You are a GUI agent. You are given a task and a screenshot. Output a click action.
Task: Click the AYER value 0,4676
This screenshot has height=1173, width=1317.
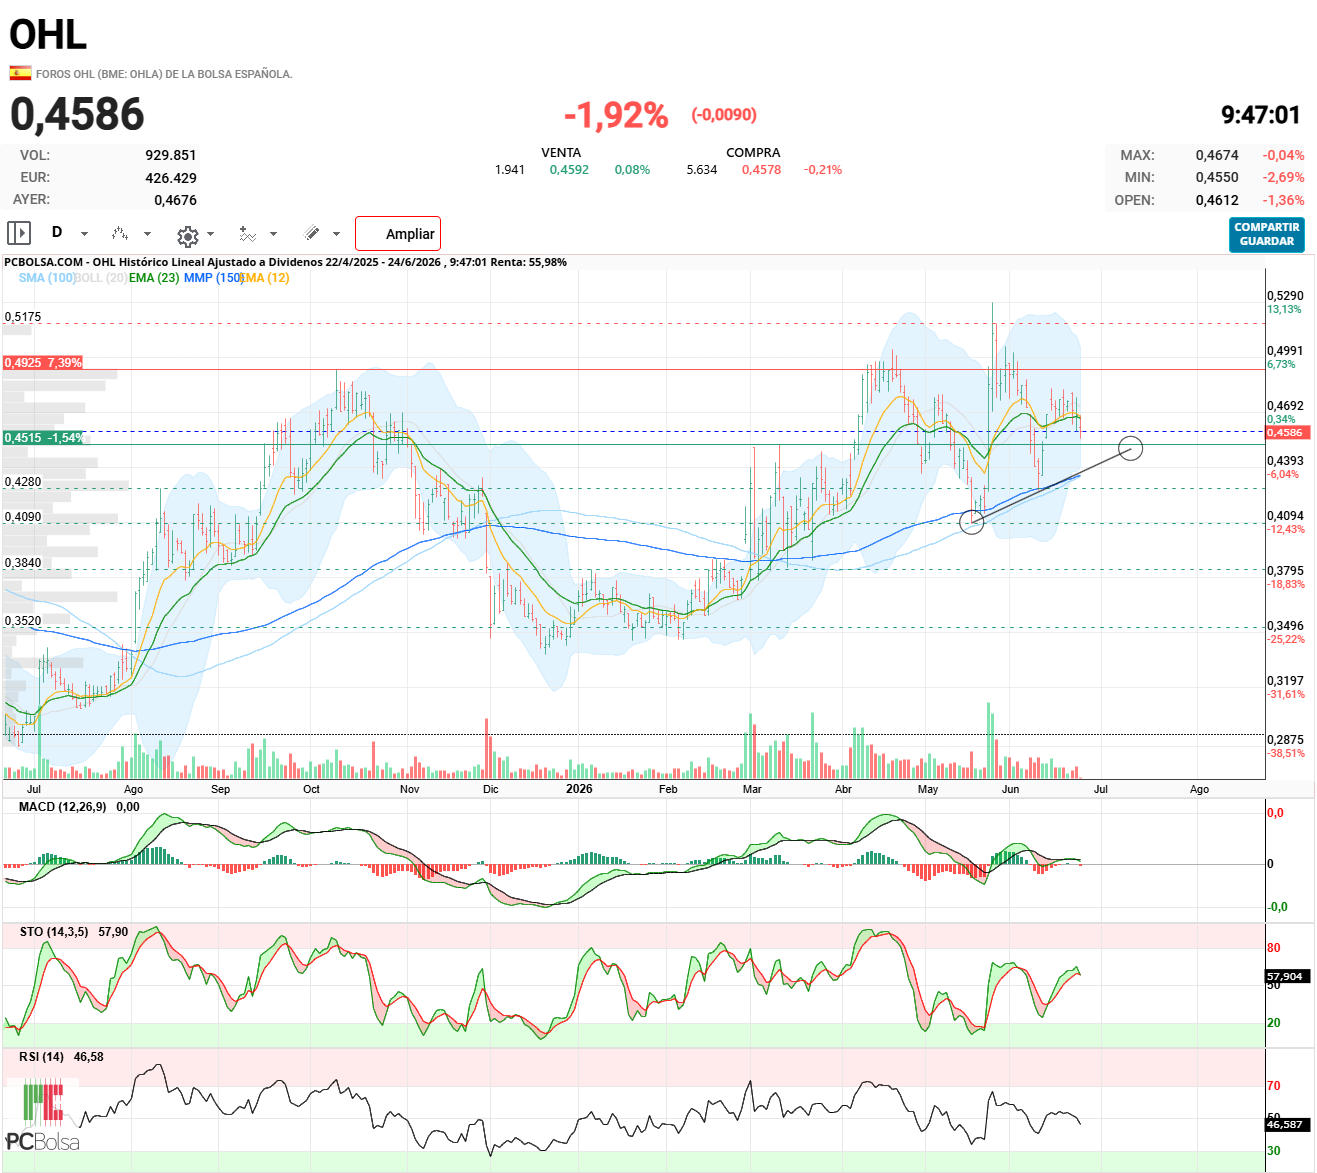(175, 200)
